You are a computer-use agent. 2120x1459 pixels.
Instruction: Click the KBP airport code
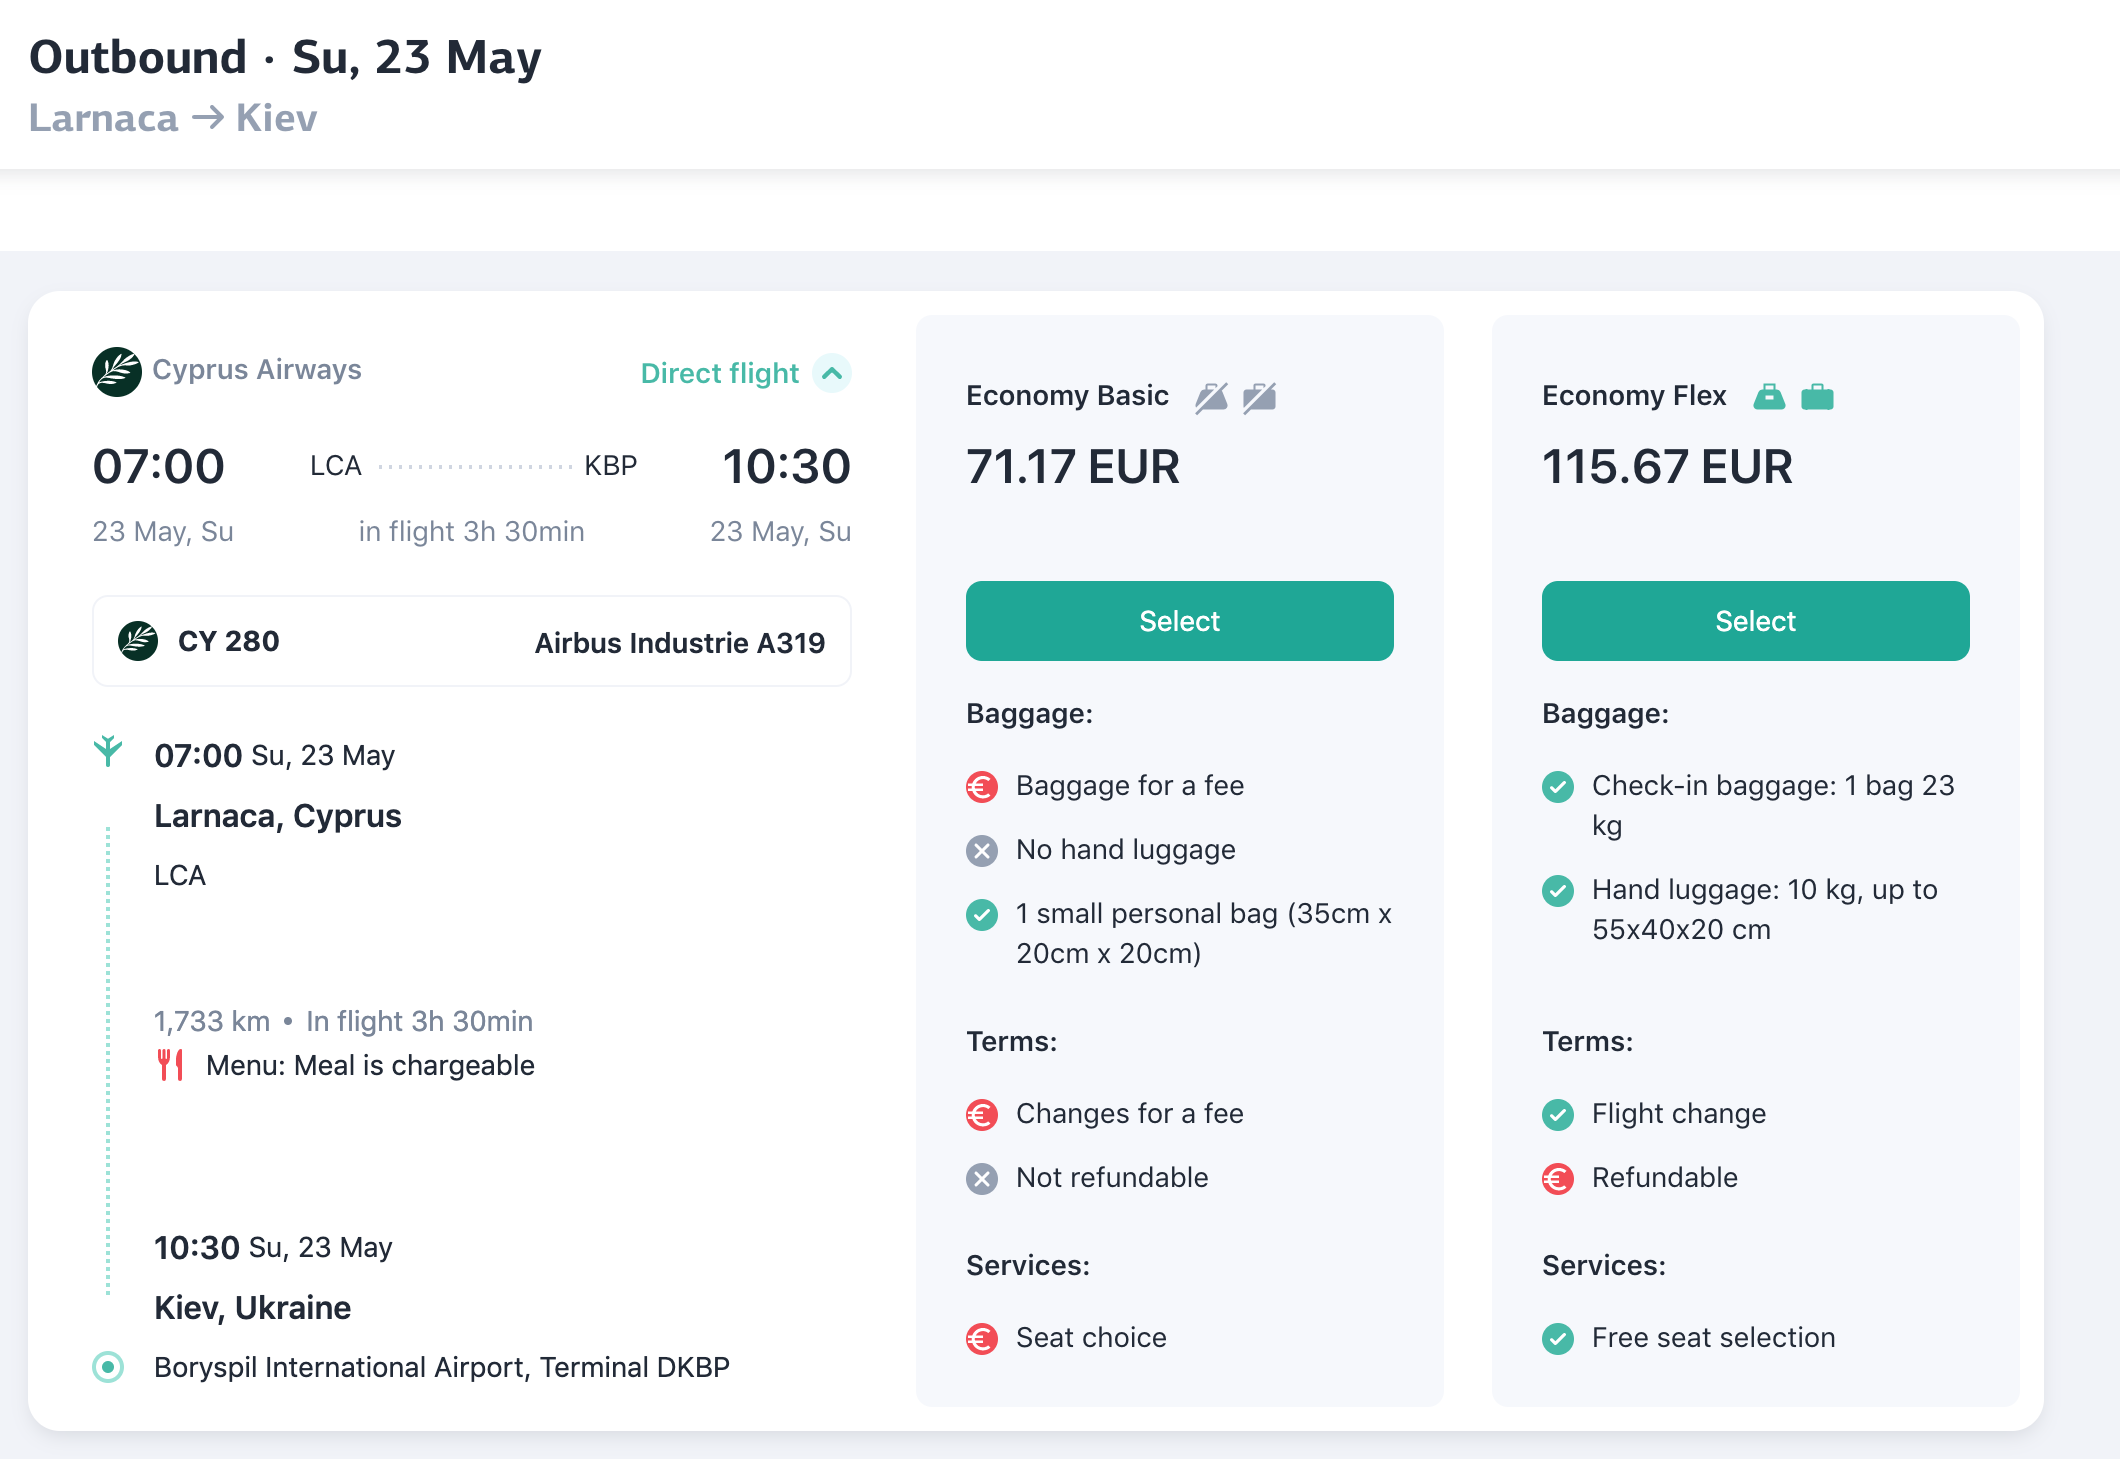[x=611, y=466]
